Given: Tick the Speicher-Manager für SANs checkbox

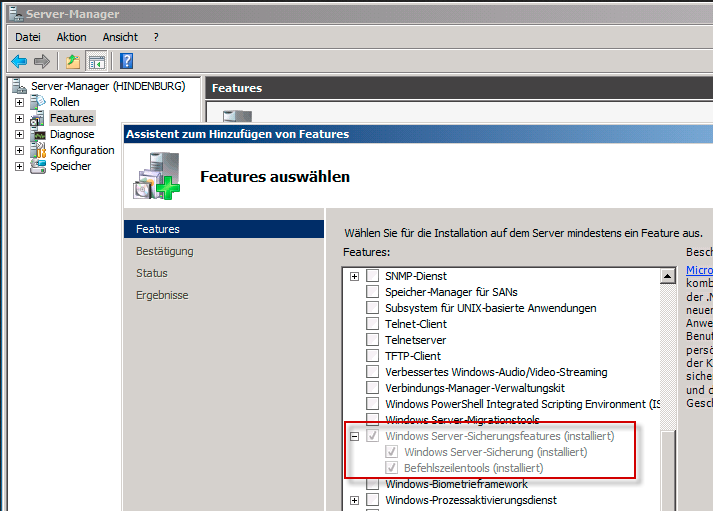Looking at the screenshot, I should (x=372, y=291).
